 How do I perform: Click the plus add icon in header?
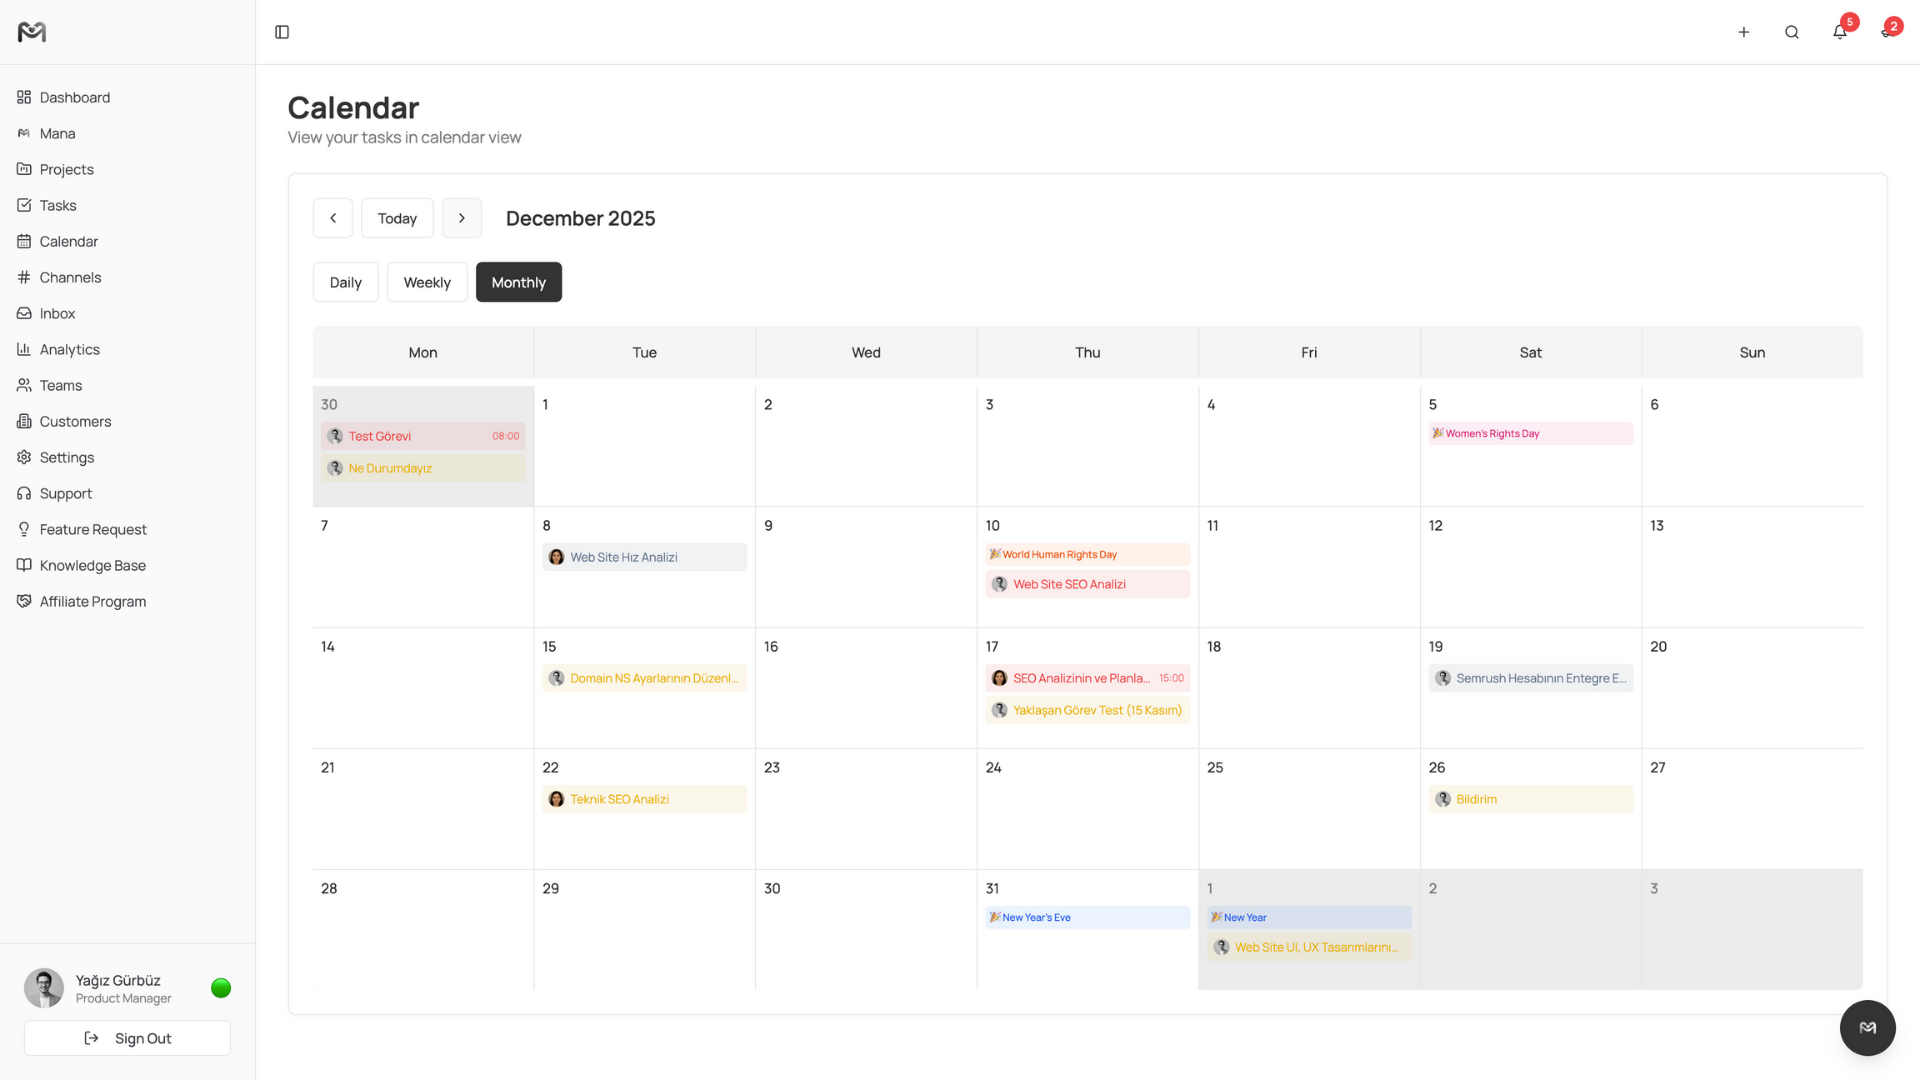[x=1743, y=32]
